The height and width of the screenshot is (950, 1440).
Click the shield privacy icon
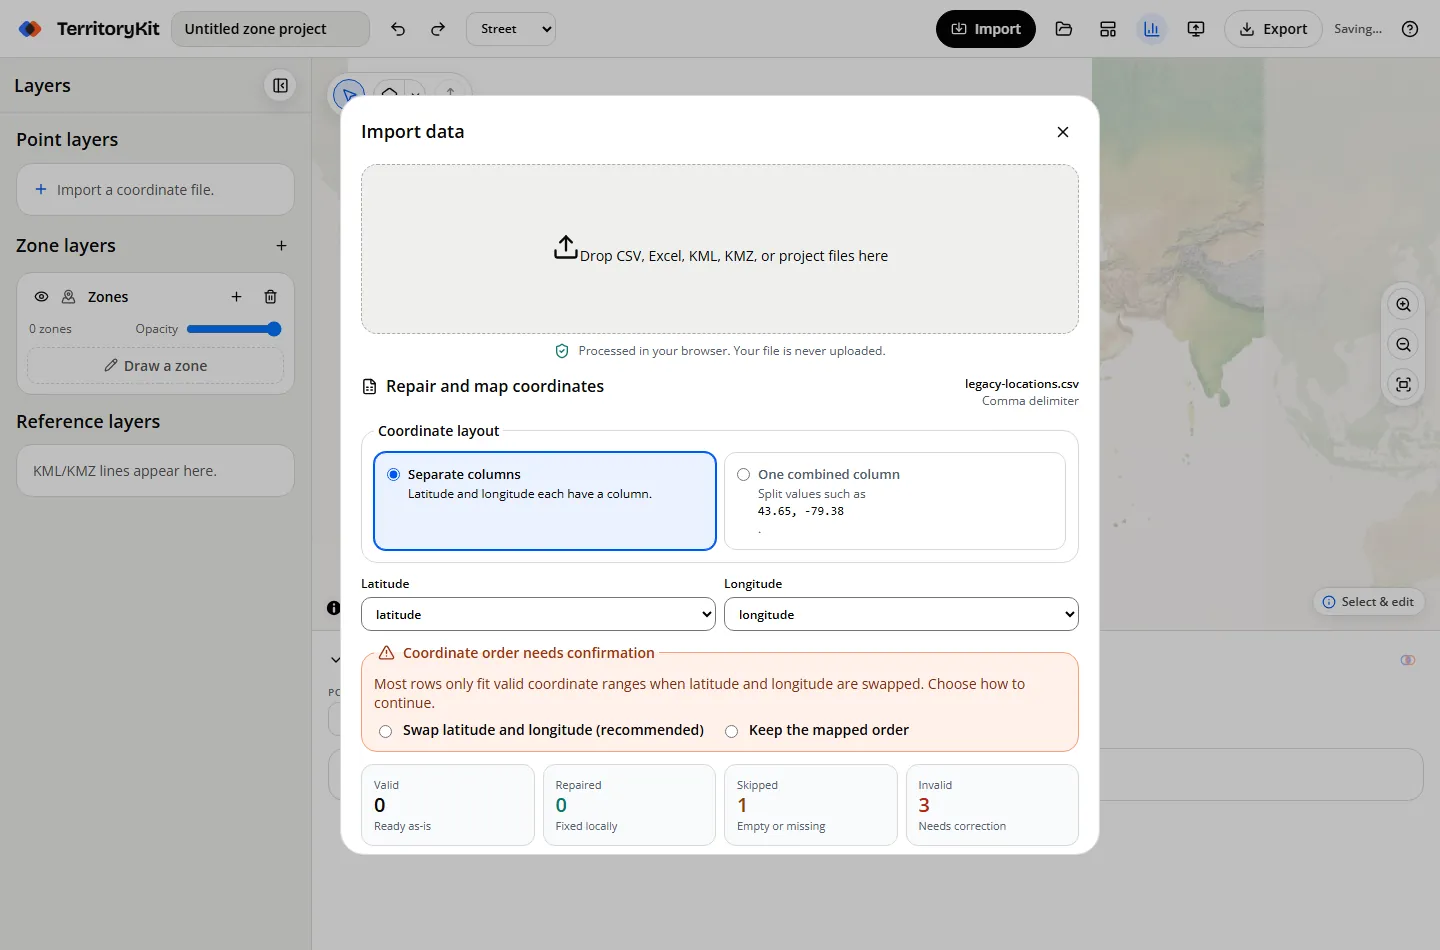(x=562, y=351)
